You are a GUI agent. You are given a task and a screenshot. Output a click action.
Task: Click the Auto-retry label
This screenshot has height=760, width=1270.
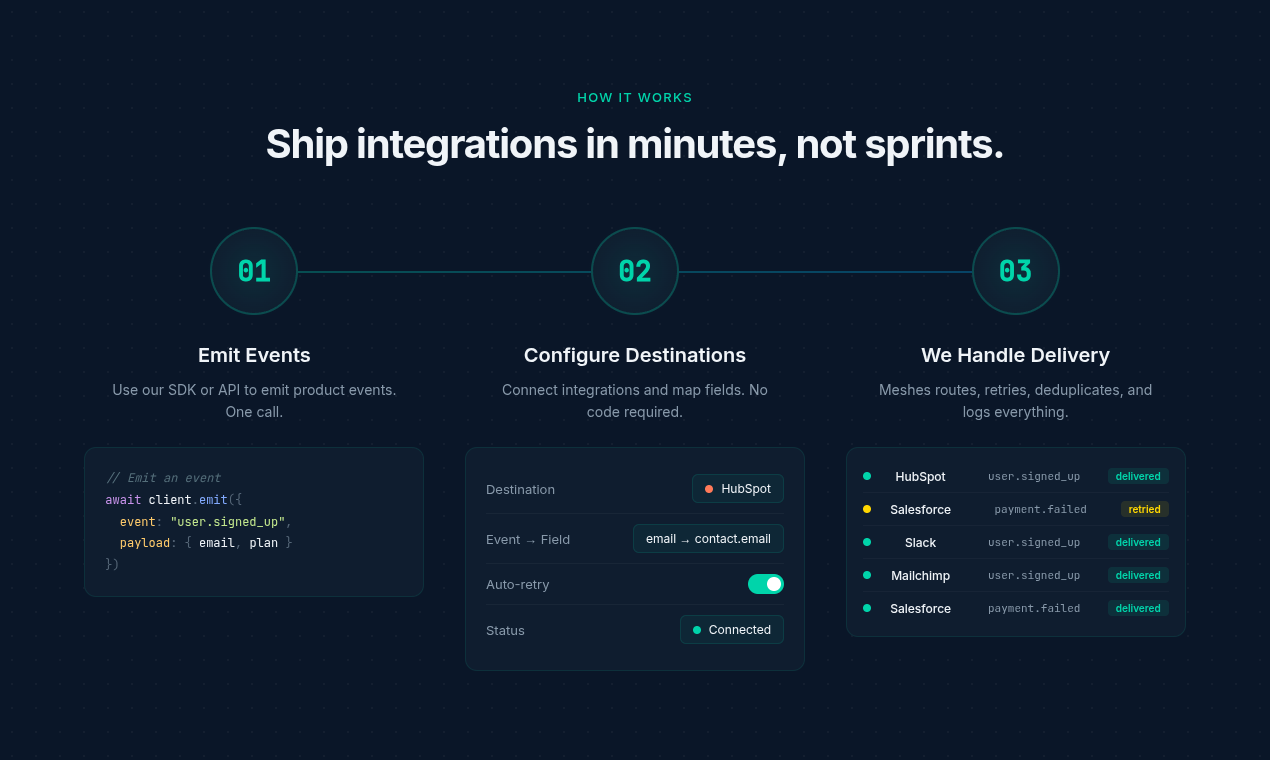click(518, 585)
